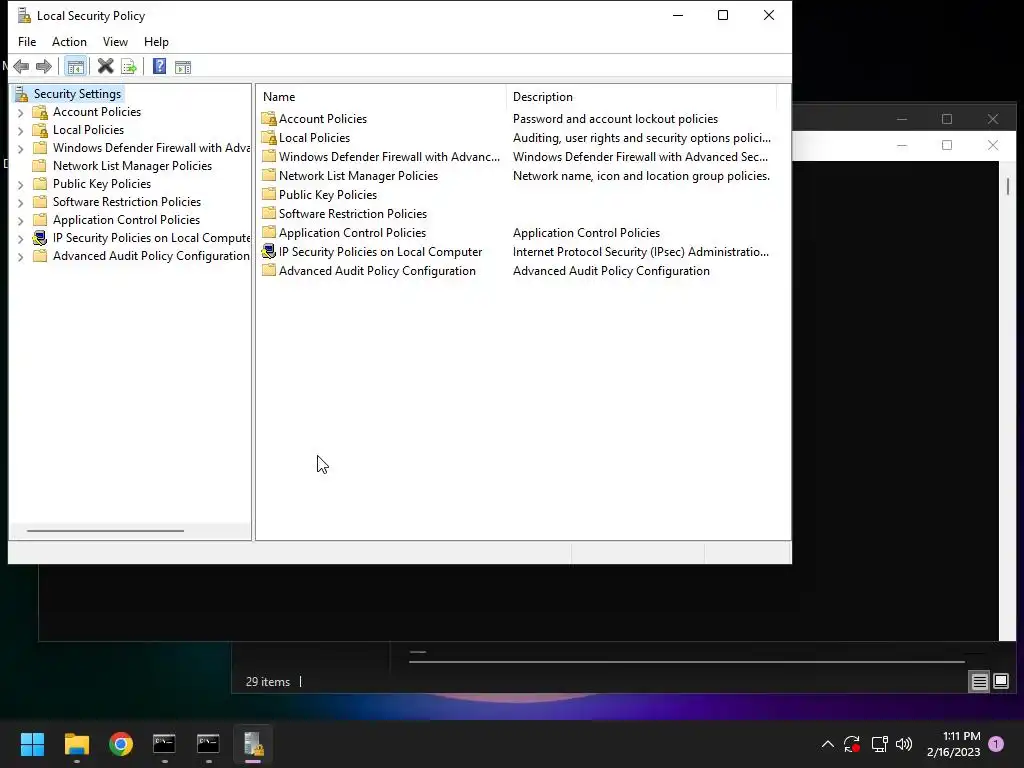This screenshot has height=768, width=1024.
Task: Select Local Policies label in tree
Action: [88, 130]
